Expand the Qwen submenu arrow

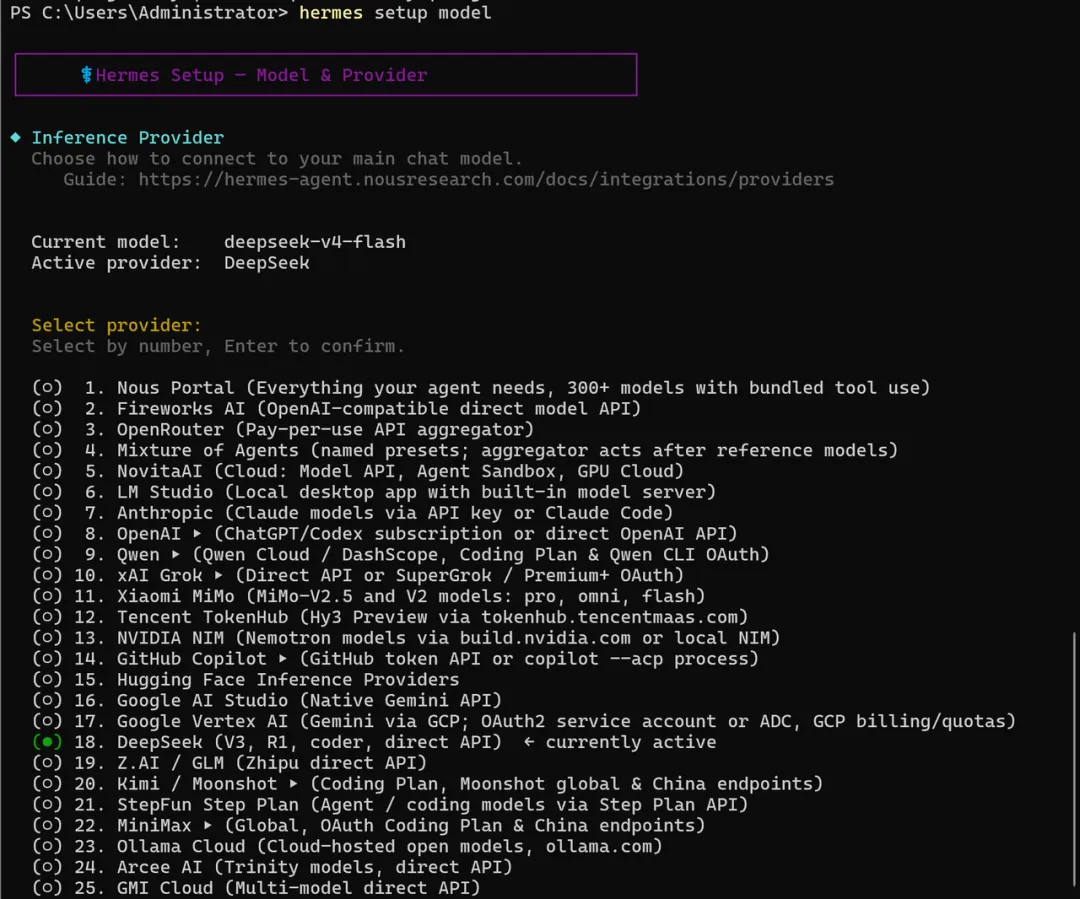click(x=176, y=555)
